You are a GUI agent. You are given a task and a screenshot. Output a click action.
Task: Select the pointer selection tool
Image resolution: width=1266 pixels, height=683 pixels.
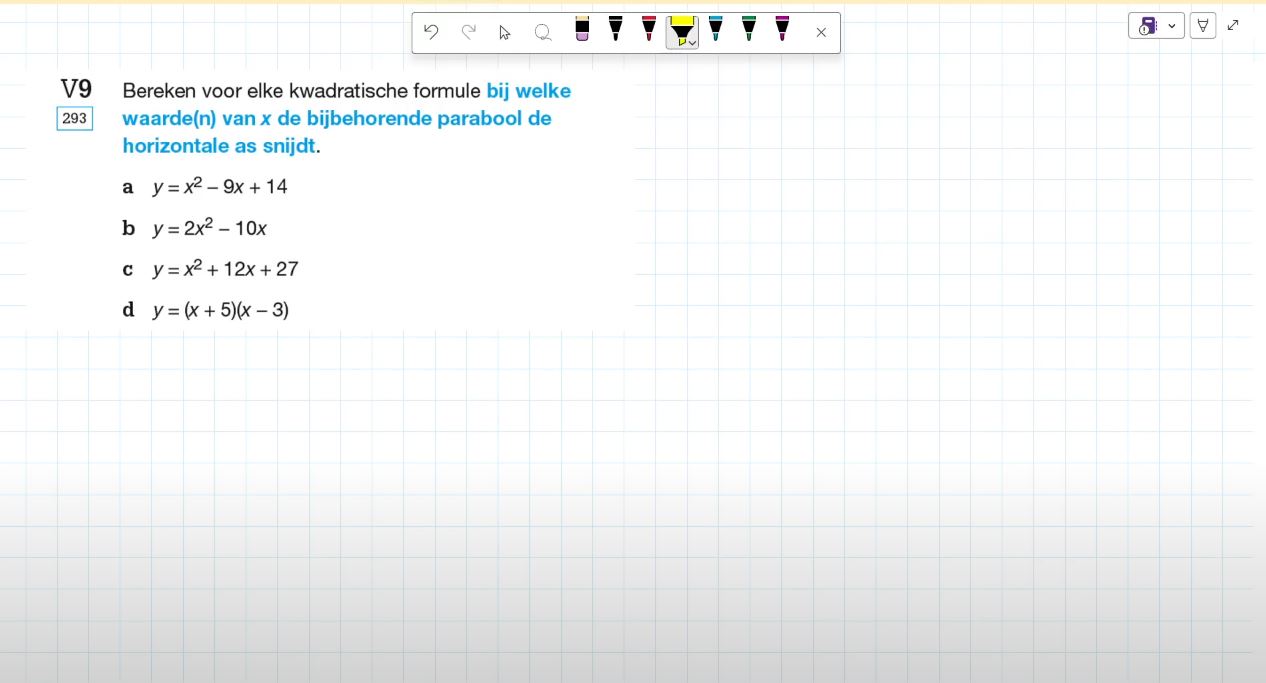(505, 33)
